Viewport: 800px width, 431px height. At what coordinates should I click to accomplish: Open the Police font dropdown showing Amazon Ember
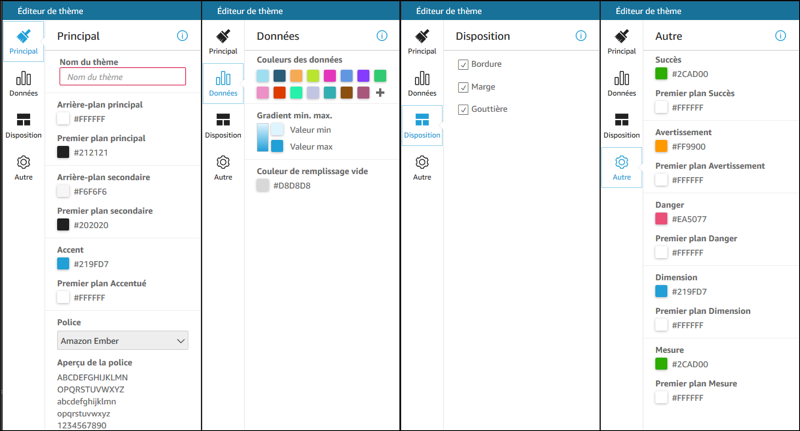pos(122,341)
